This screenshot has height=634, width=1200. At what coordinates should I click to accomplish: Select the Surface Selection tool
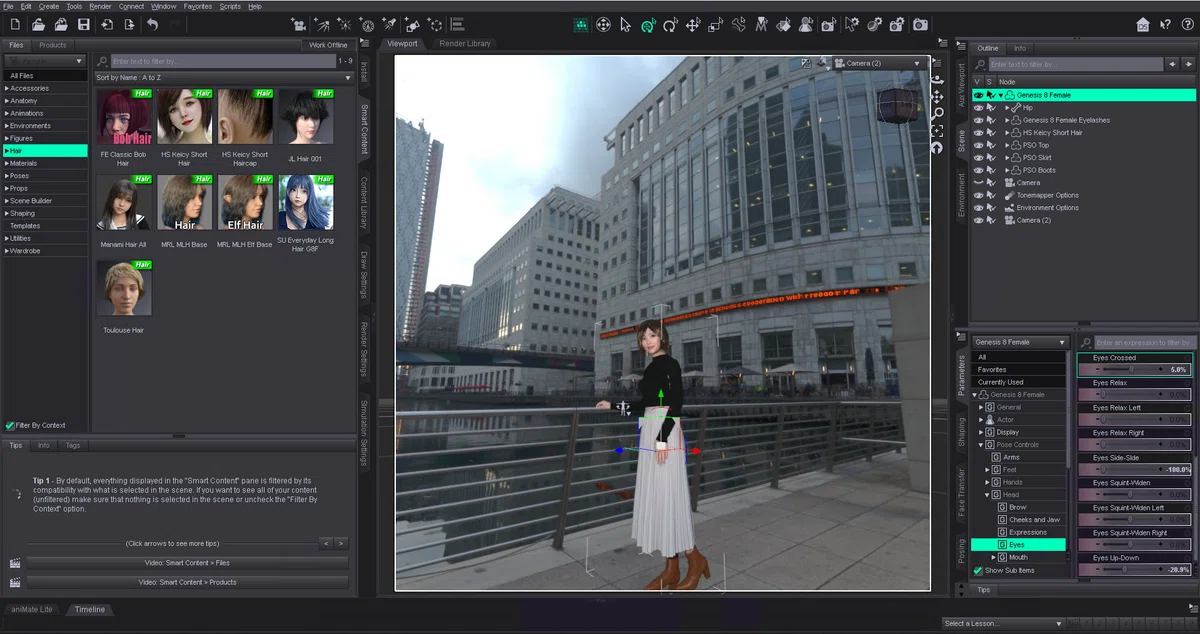784,25
